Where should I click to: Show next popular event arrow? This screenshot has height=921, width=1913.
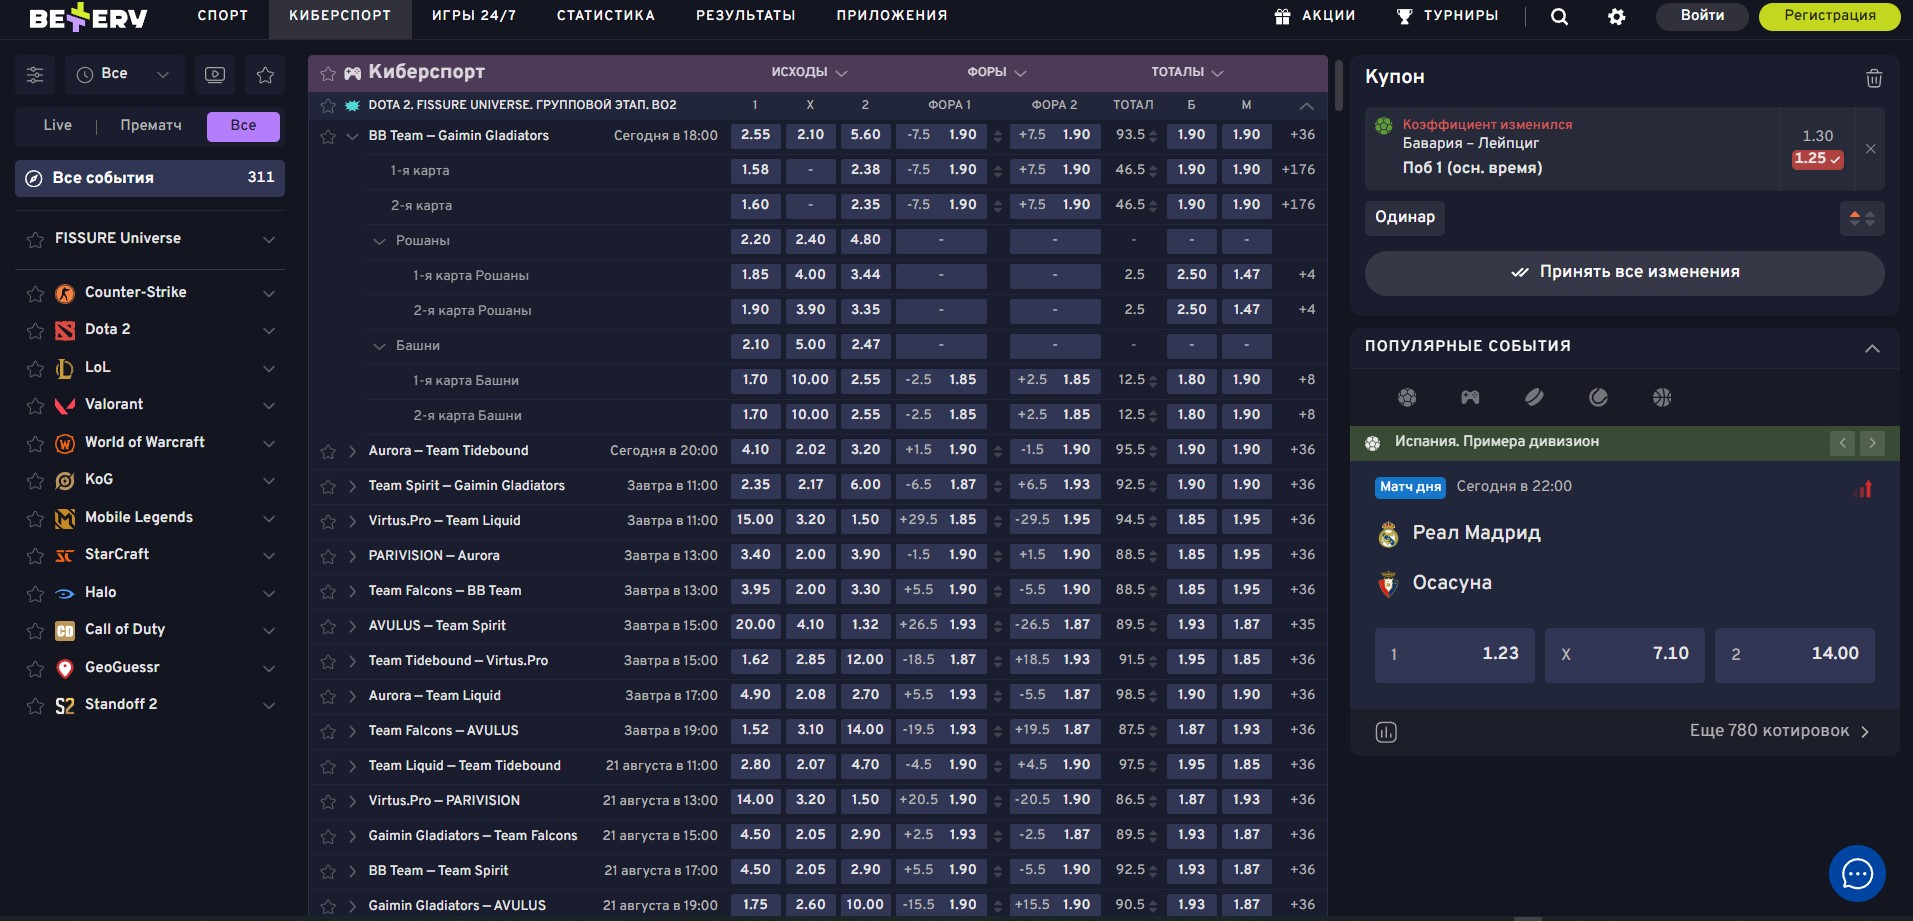click(1872, 442)
